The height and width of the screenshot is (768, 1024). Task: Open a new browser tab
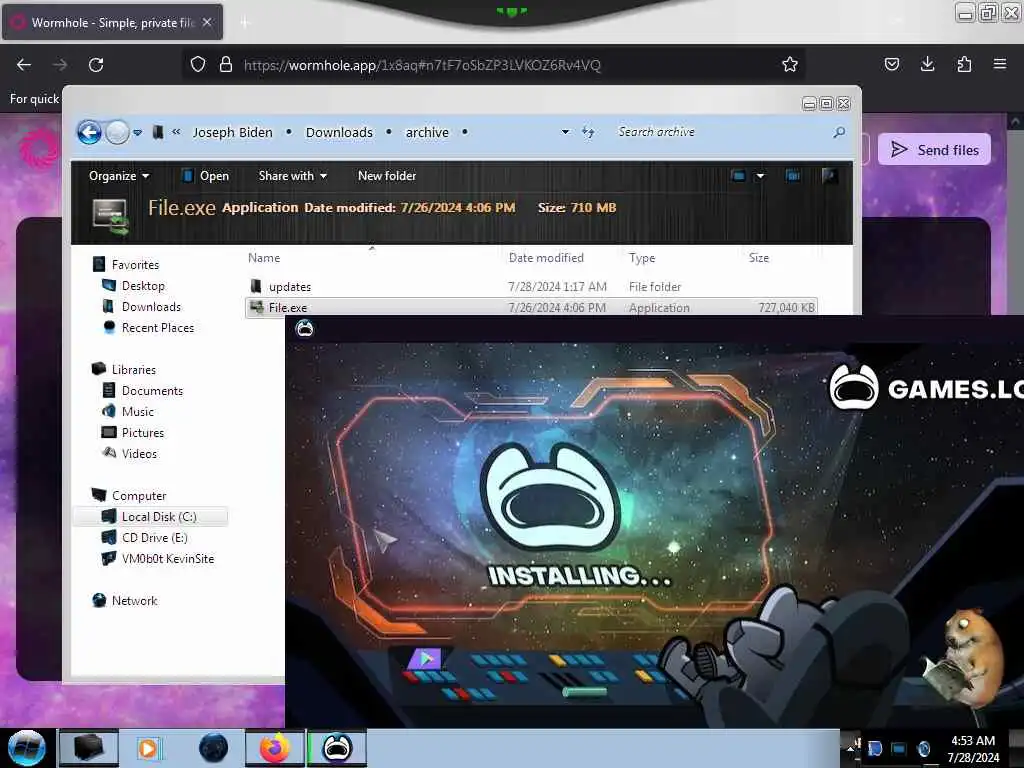[x=245, y=23]
